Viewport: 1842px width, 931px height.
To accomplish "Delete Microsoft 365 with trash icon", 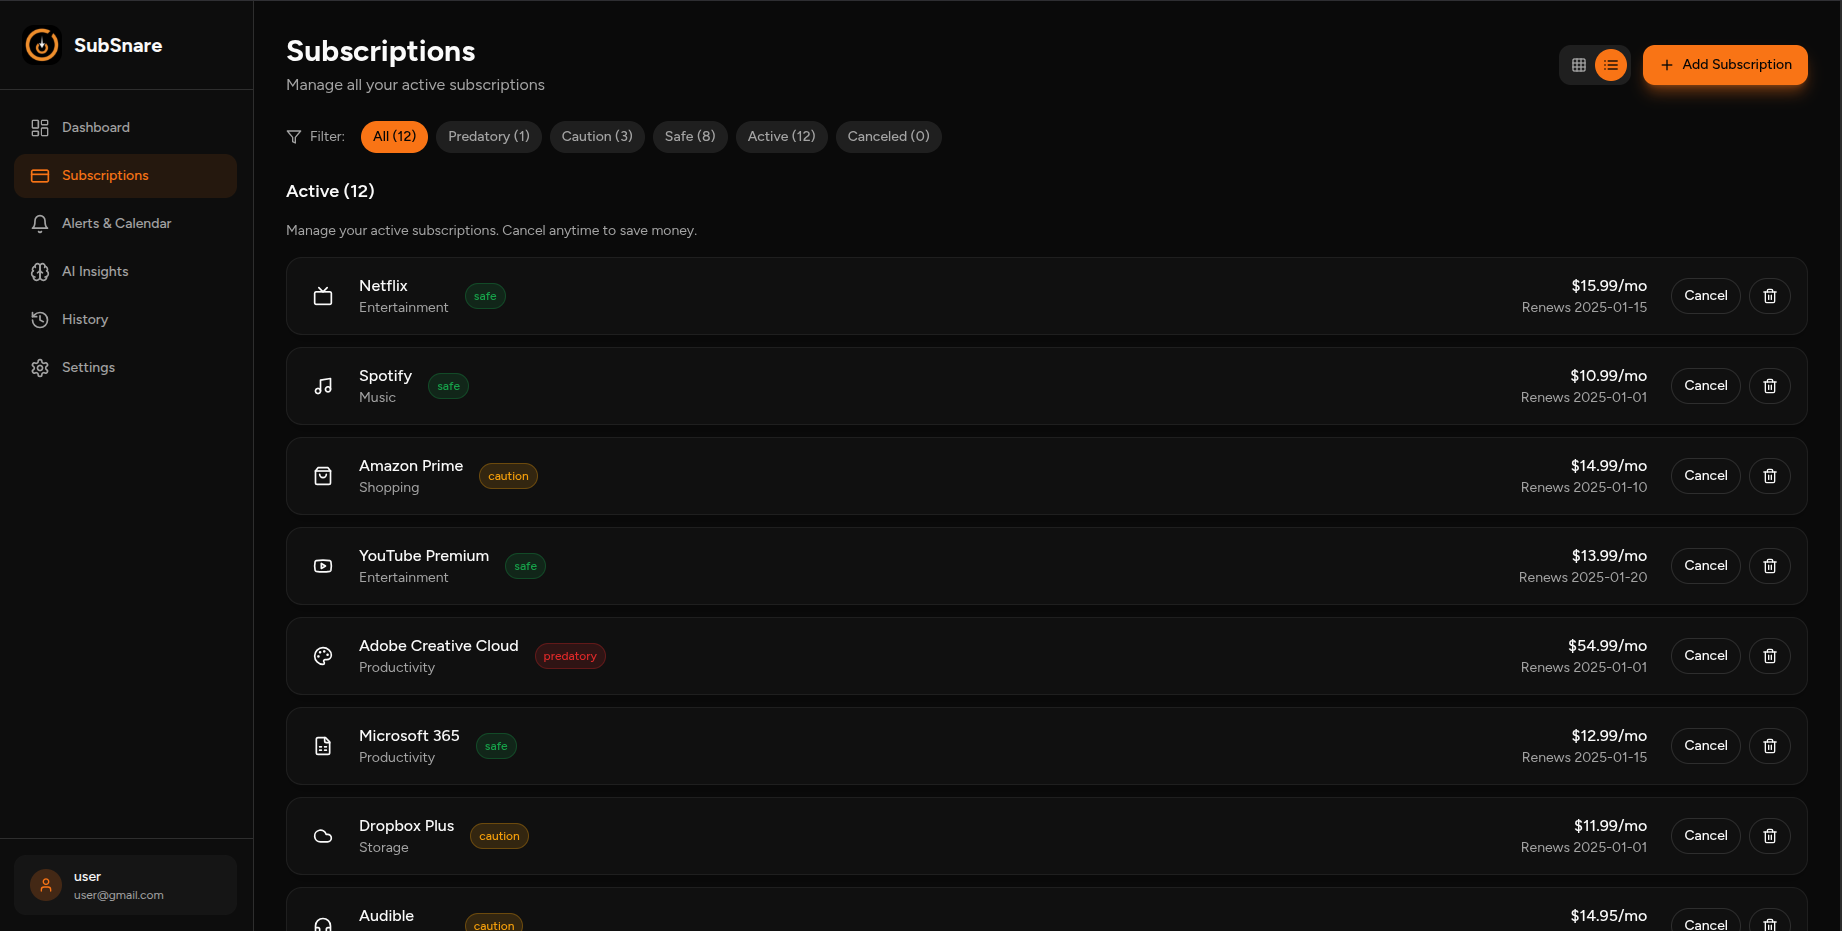I will point(1770,746).
